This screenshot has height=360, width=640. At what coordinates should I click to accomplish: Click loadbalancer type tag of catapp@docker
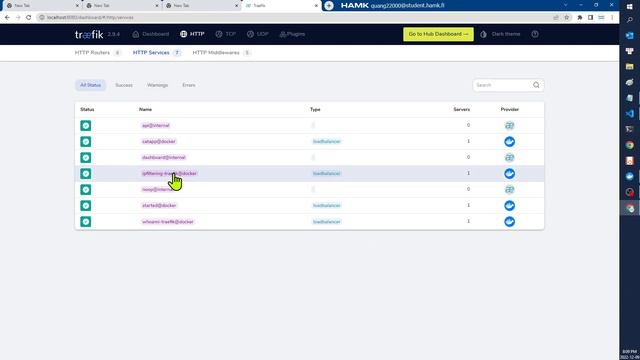(x=327, y=141)
